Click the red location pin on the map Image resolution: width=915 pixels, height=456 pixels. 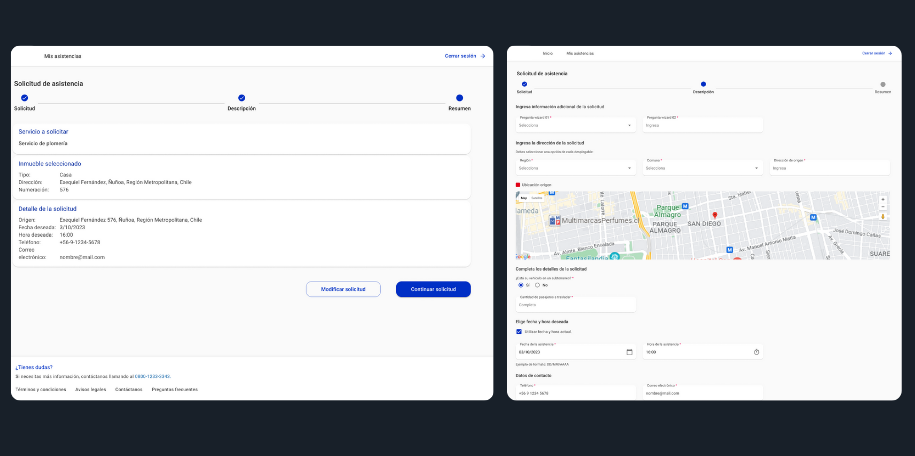coord(715,215)
